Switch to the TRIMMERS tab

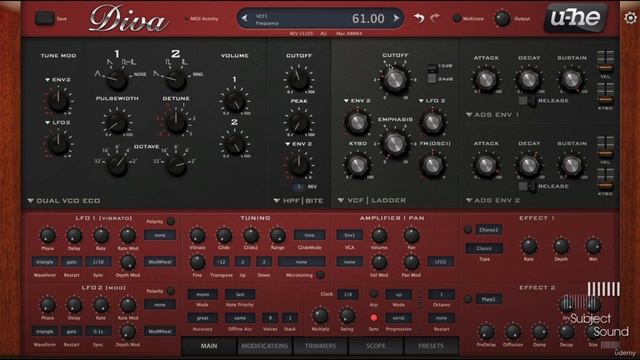[x=320, y=346]
